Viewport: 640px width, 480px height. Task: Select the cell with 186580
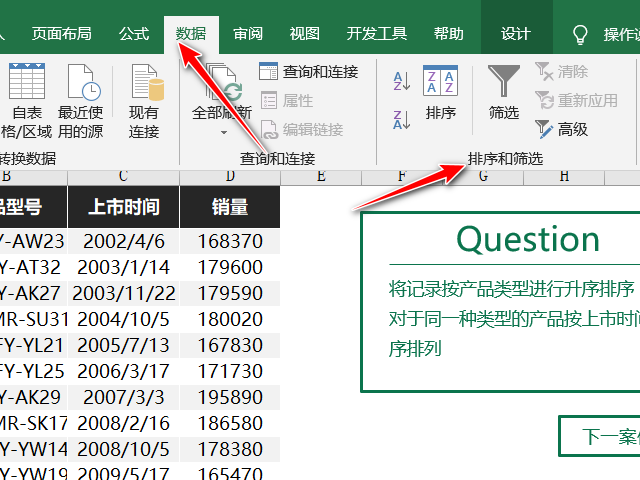click(230, 423)
